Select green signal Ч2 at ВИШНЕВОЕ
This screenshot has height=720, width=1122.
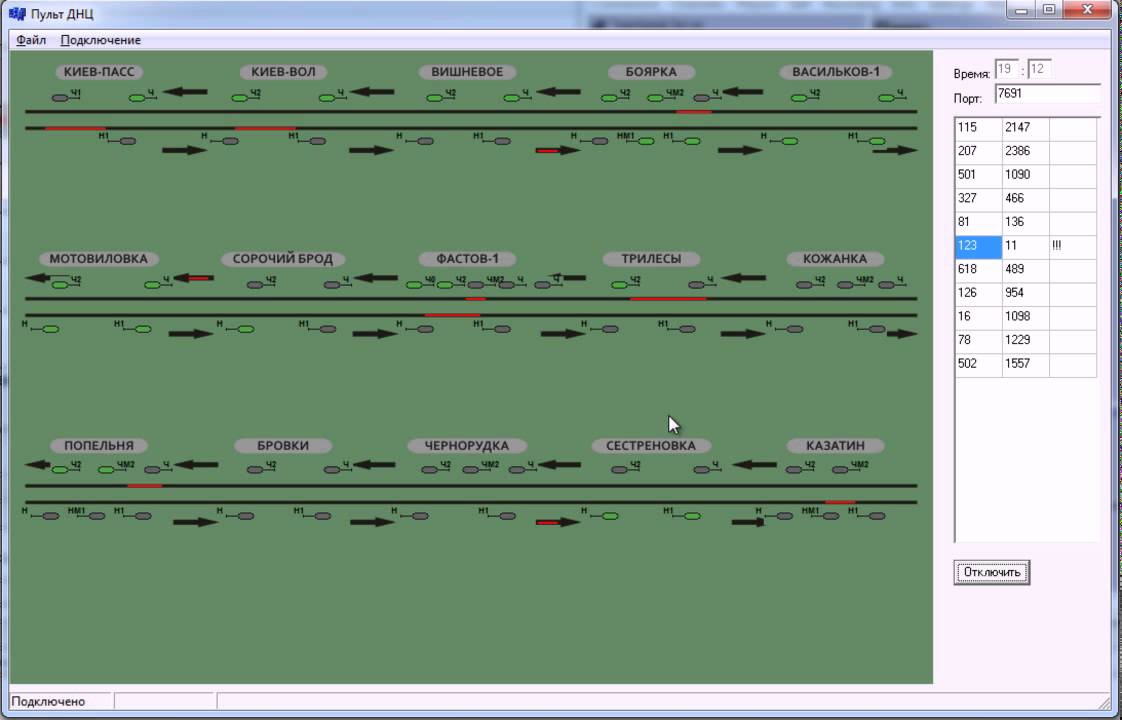click(435, 97)
